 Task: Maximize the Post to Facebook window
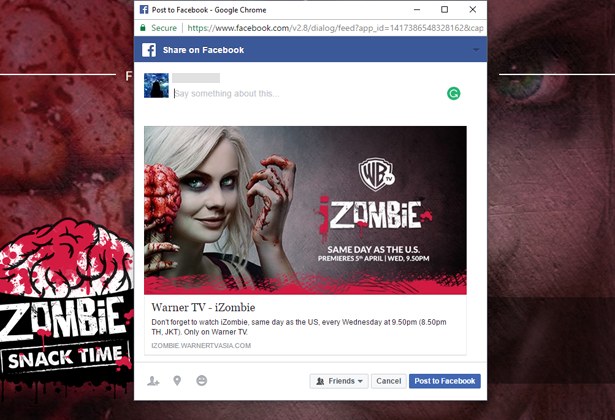444,9
